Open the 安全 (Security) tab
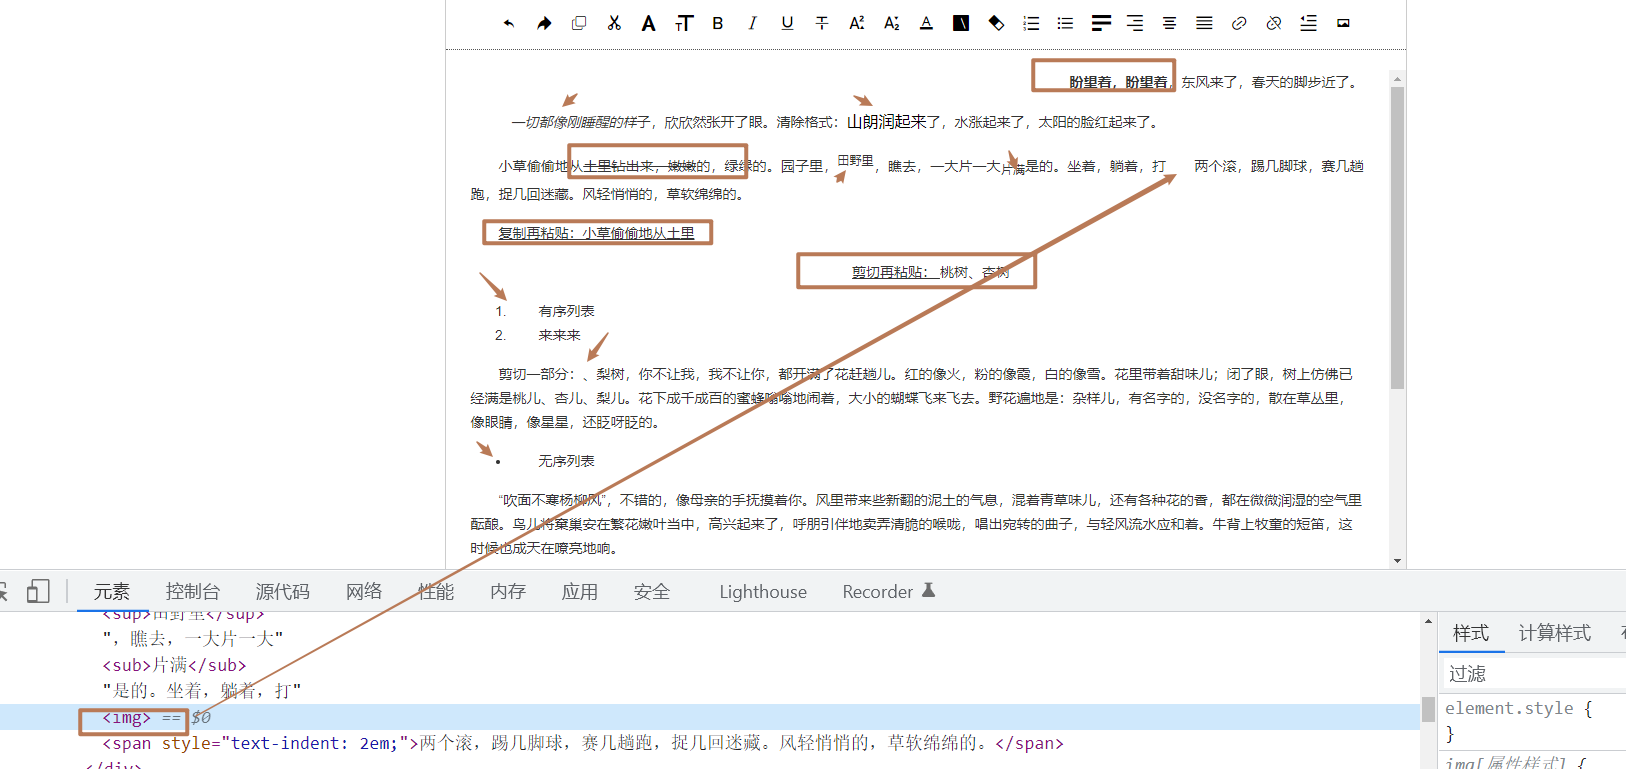1626x769 pixels. pos(652,592)
